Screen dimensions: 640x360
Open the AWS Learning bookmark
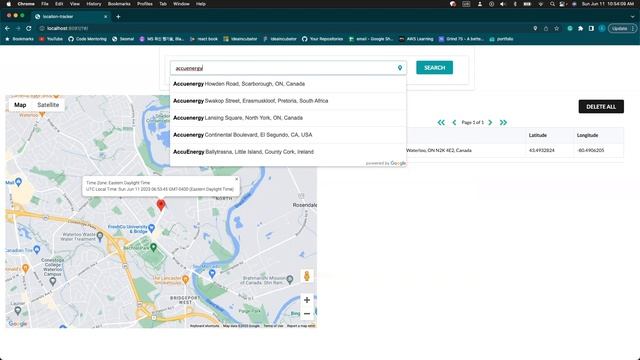point(416,39)
